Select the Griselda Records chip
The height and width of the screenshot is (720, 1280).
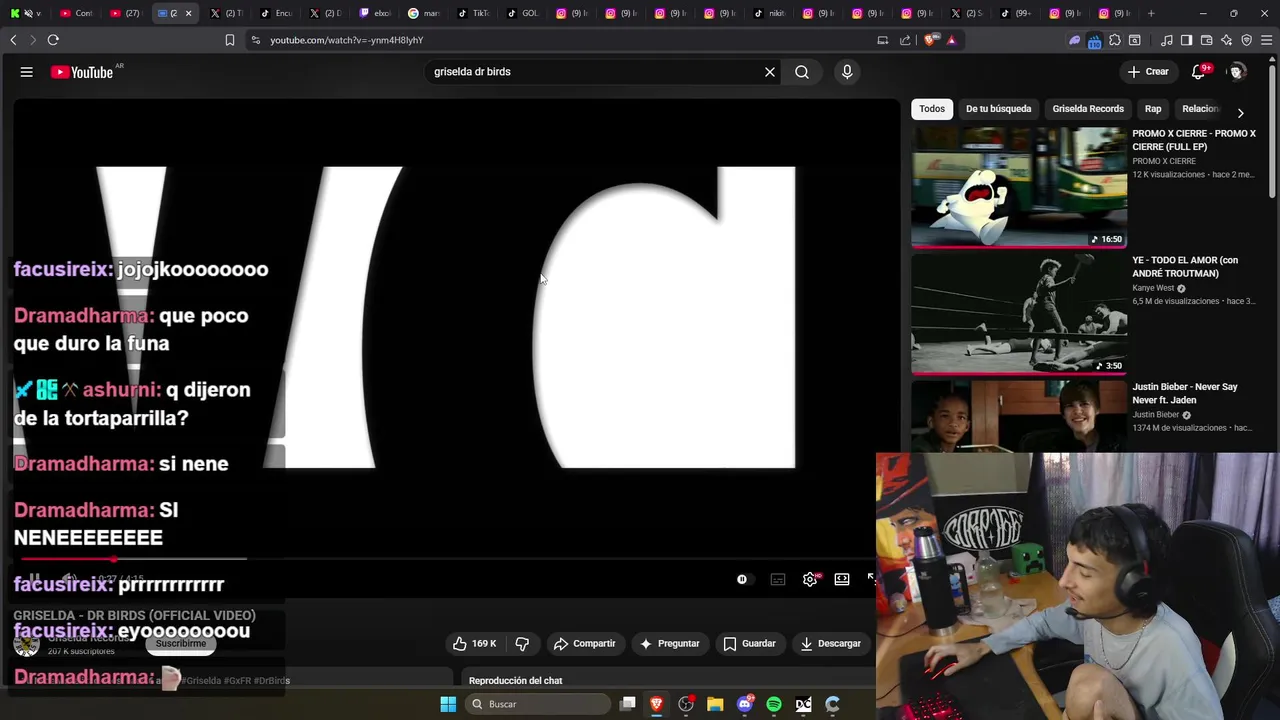click(x=1088, y=109)
